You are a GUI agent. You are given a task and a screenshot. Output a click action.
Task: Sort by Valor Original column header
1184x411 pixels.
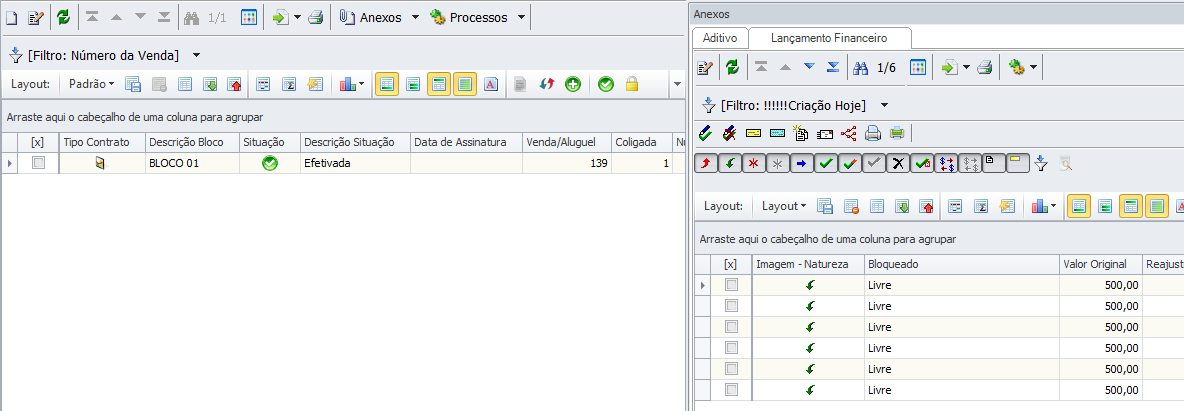[x=1101, y=264]
